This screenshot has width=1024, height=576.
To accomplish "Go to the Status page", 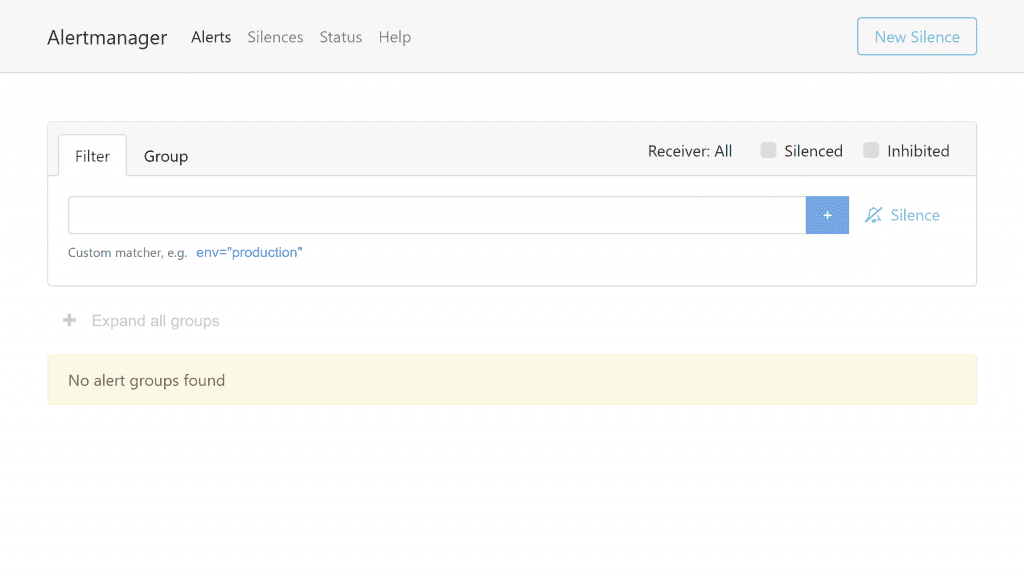I will (340, 37).
